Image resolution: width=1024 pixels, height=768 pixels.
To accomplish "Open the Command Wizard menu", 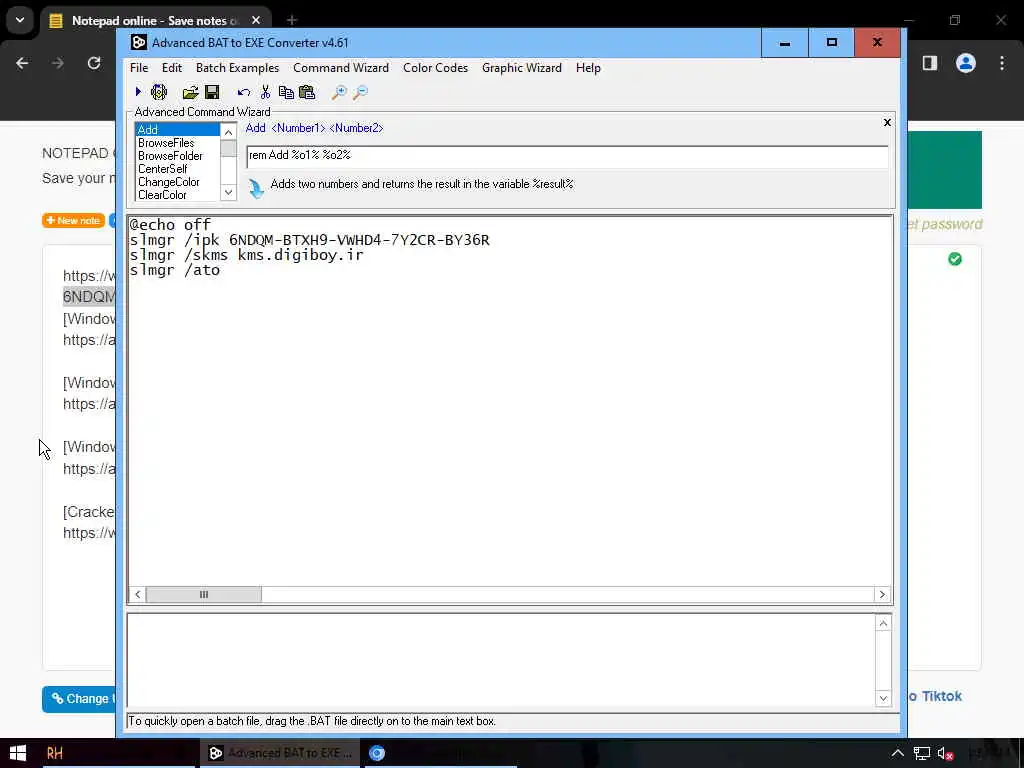I will 341,68.
